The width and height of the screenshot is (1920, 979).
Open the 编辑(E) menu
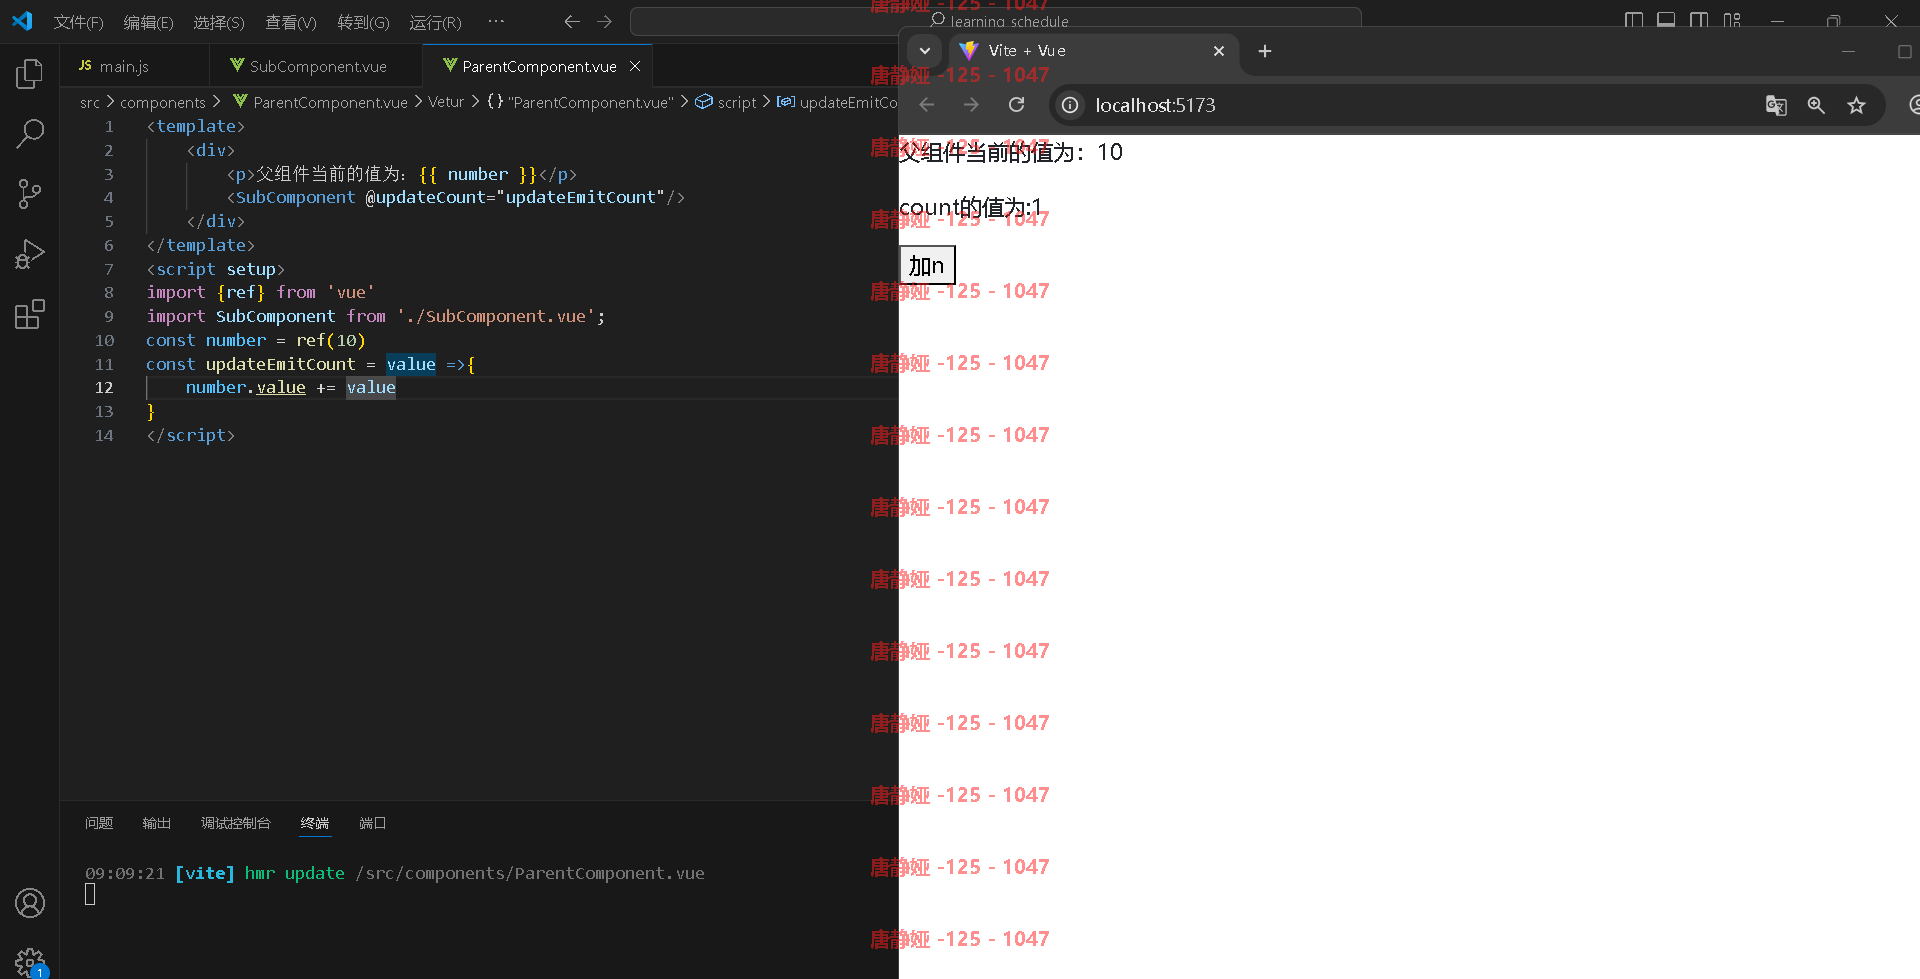148,22
